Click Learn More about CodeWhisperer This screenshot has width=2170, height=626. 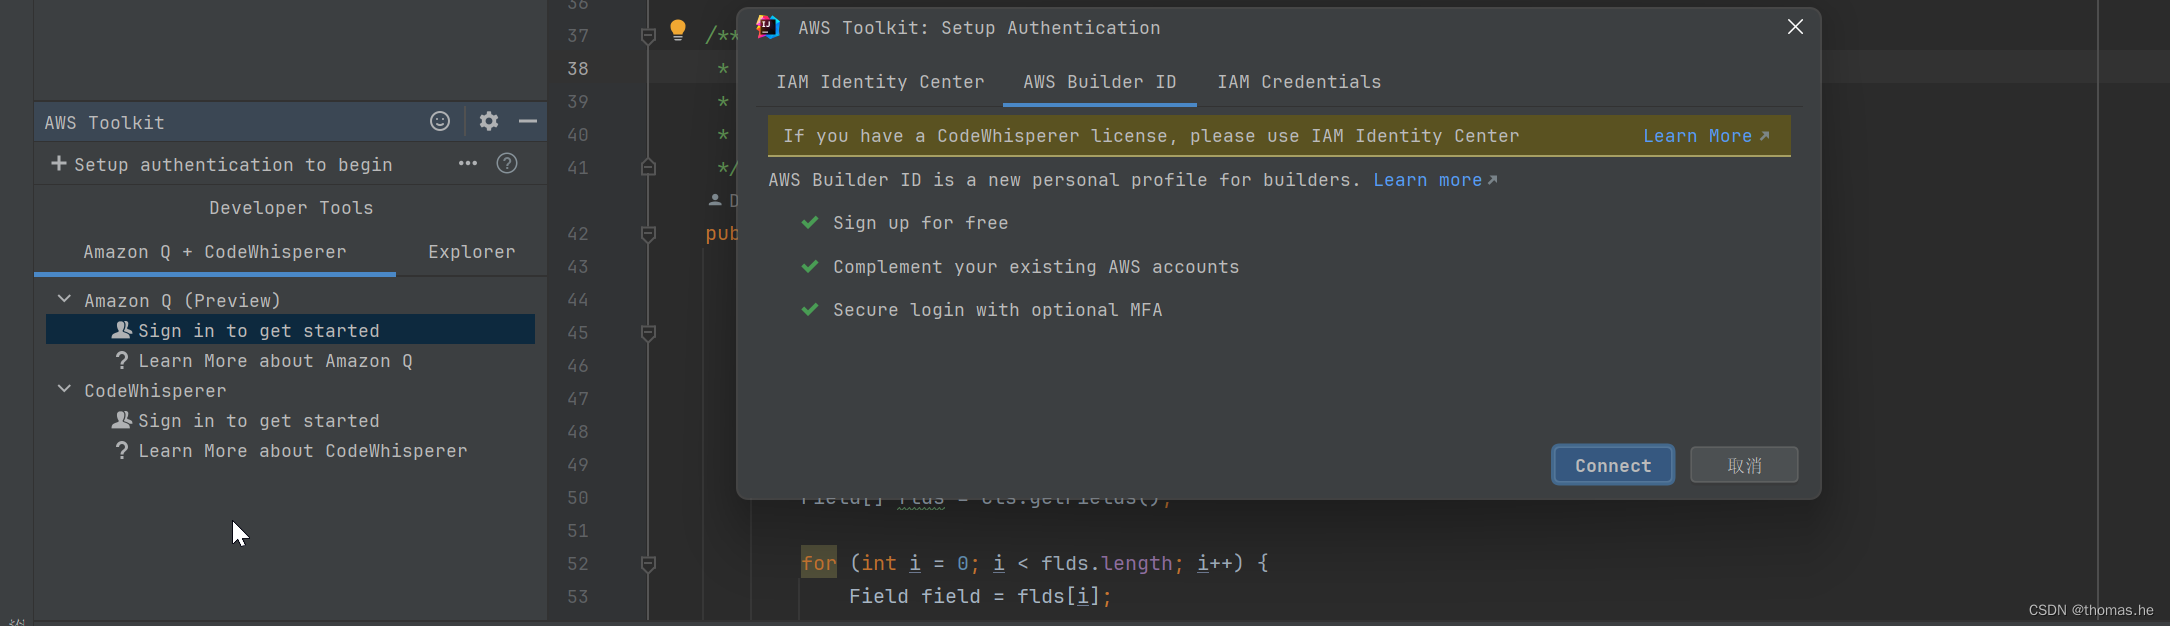click(302, 451)
